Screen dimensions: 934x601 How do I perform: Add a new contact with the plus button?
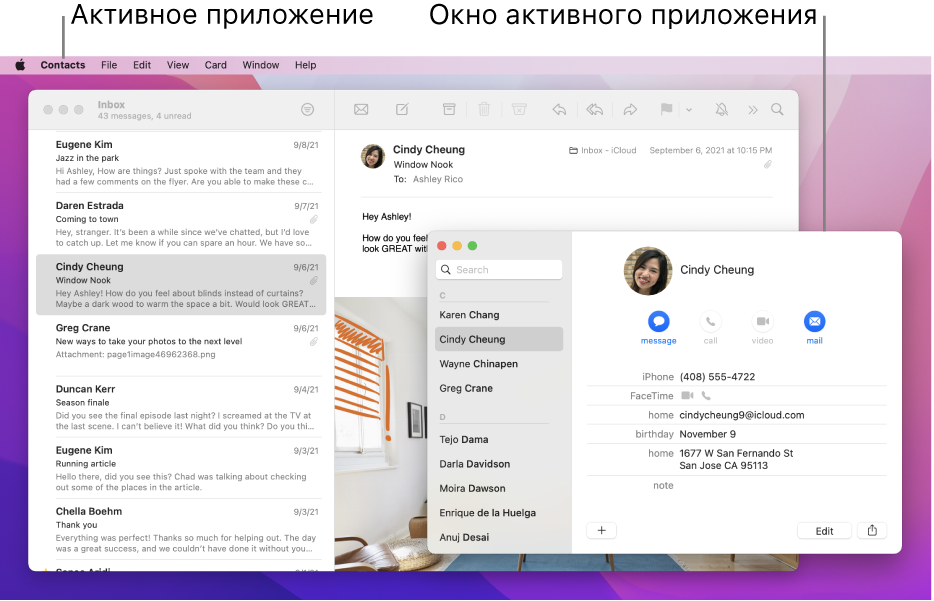coord(601,530)
